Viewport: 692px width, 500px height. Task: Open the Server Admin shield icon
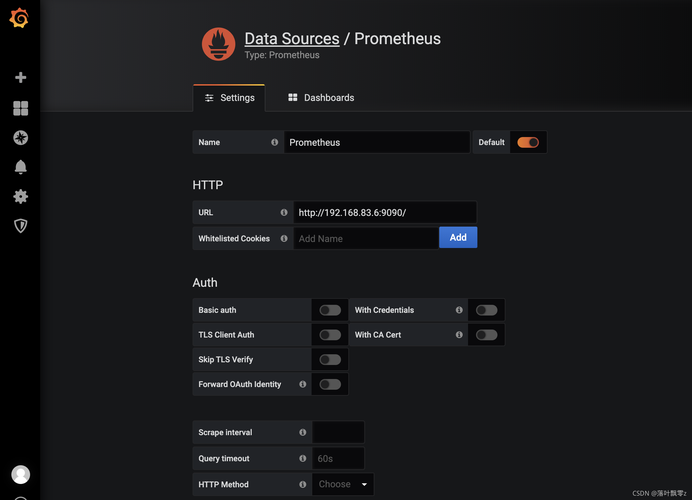20,226
